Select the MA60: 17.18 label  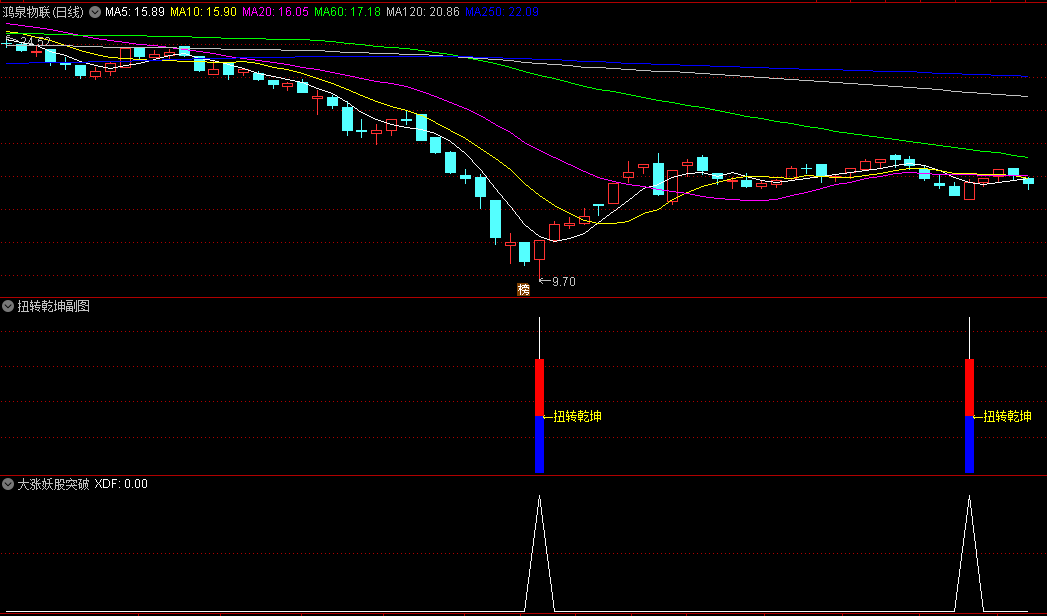(x=347, y=12)
